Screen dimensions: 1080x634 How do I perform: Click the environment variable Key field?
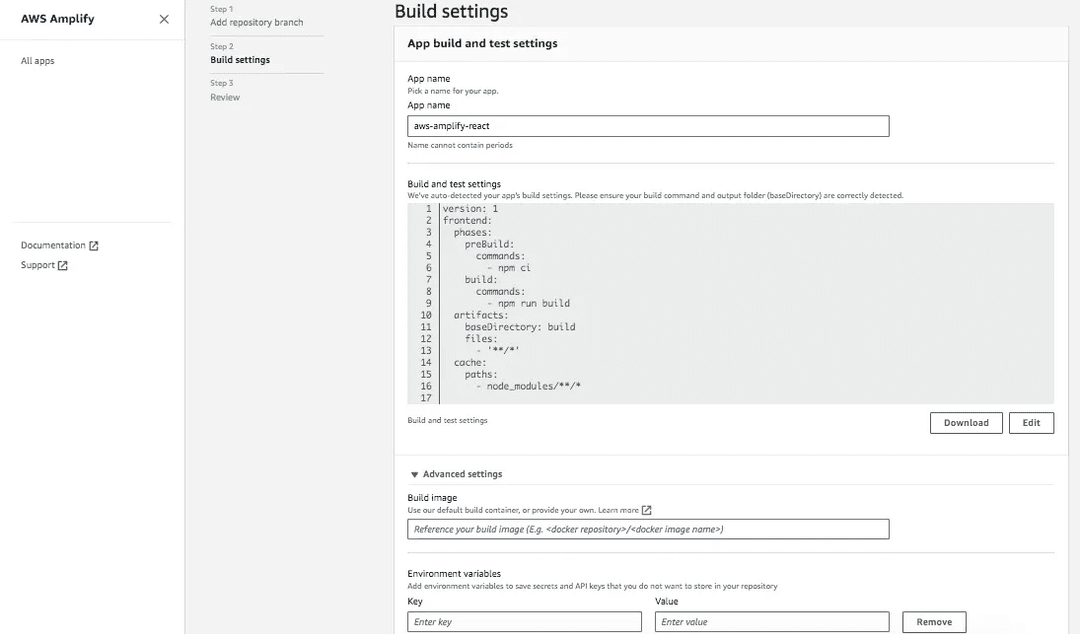(524, 622)
